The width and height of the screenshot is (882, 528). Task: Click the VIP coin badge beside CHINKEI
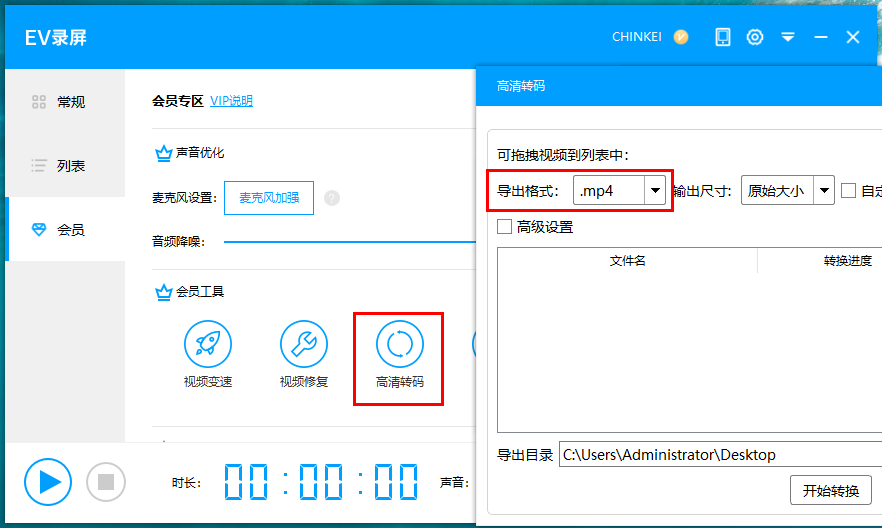click(681, 37)
